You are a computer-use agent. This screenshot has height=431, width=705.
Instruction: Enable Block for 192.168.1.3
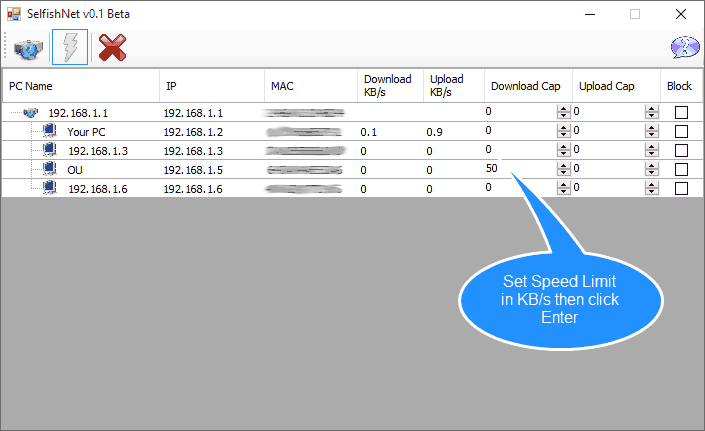pyautogui.click(x=681, y=150)
